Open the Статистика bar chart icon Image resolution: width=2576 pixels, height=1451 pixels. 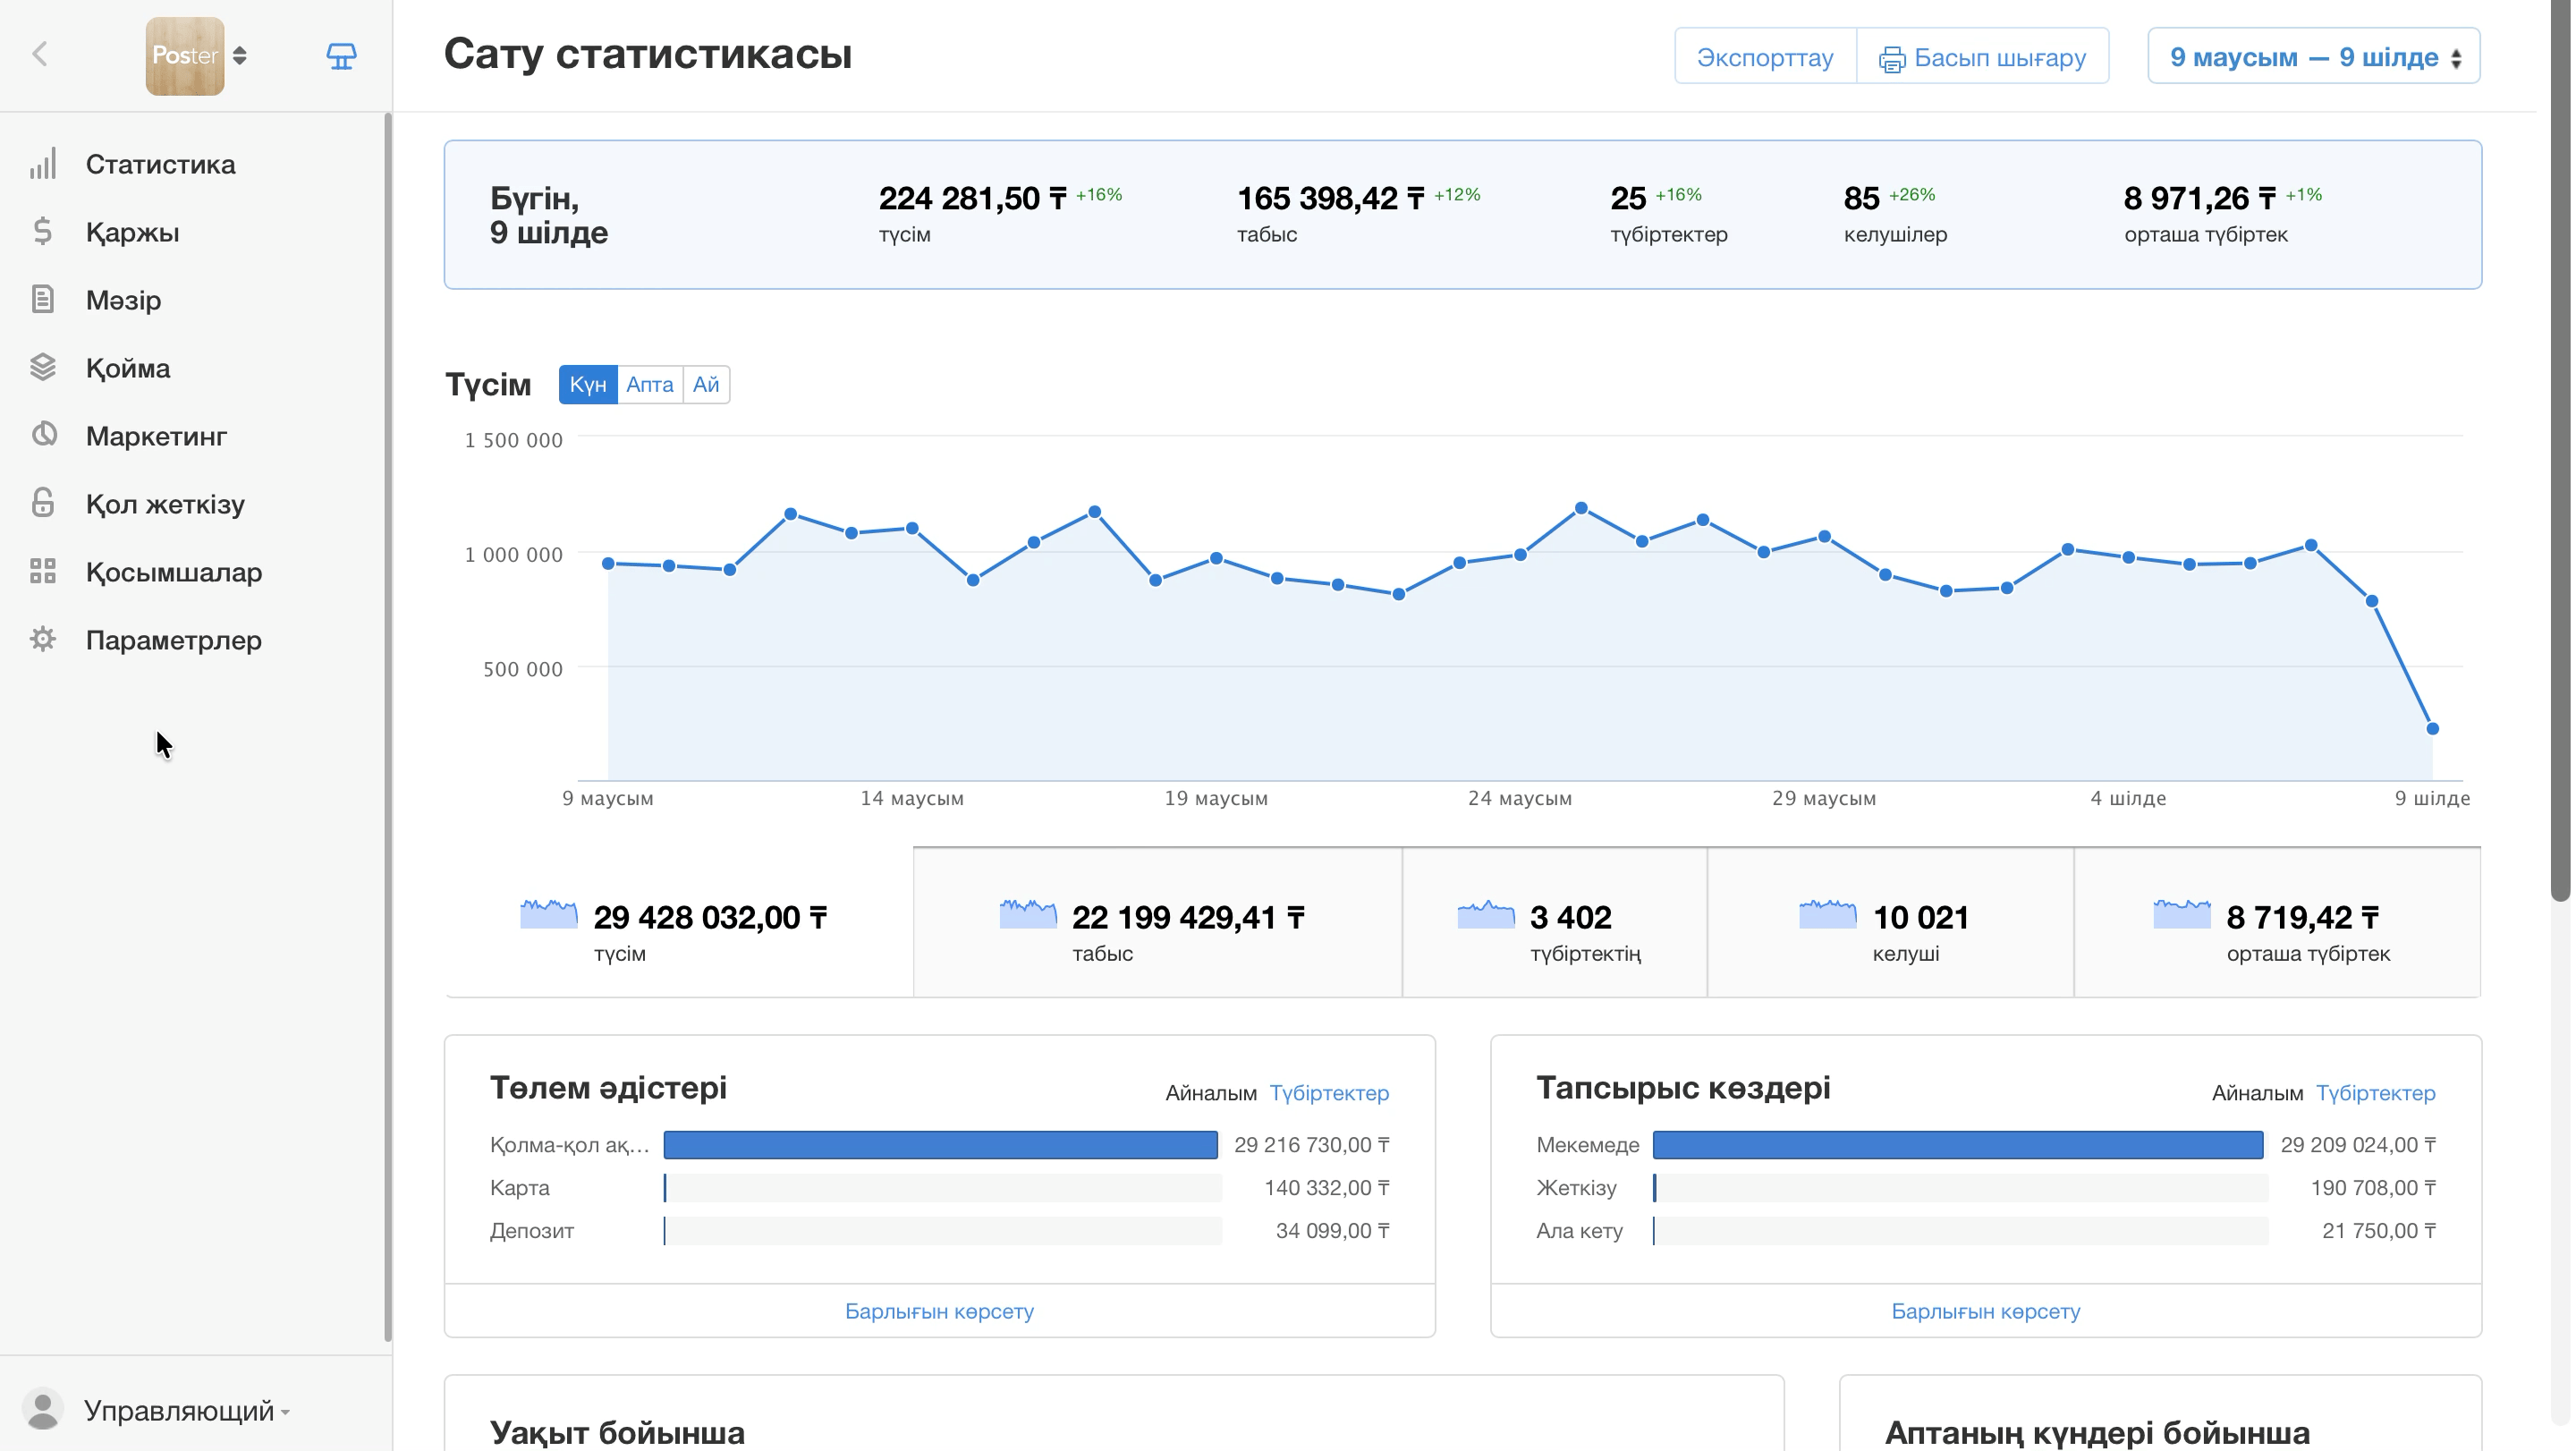[x=43, y=164]
